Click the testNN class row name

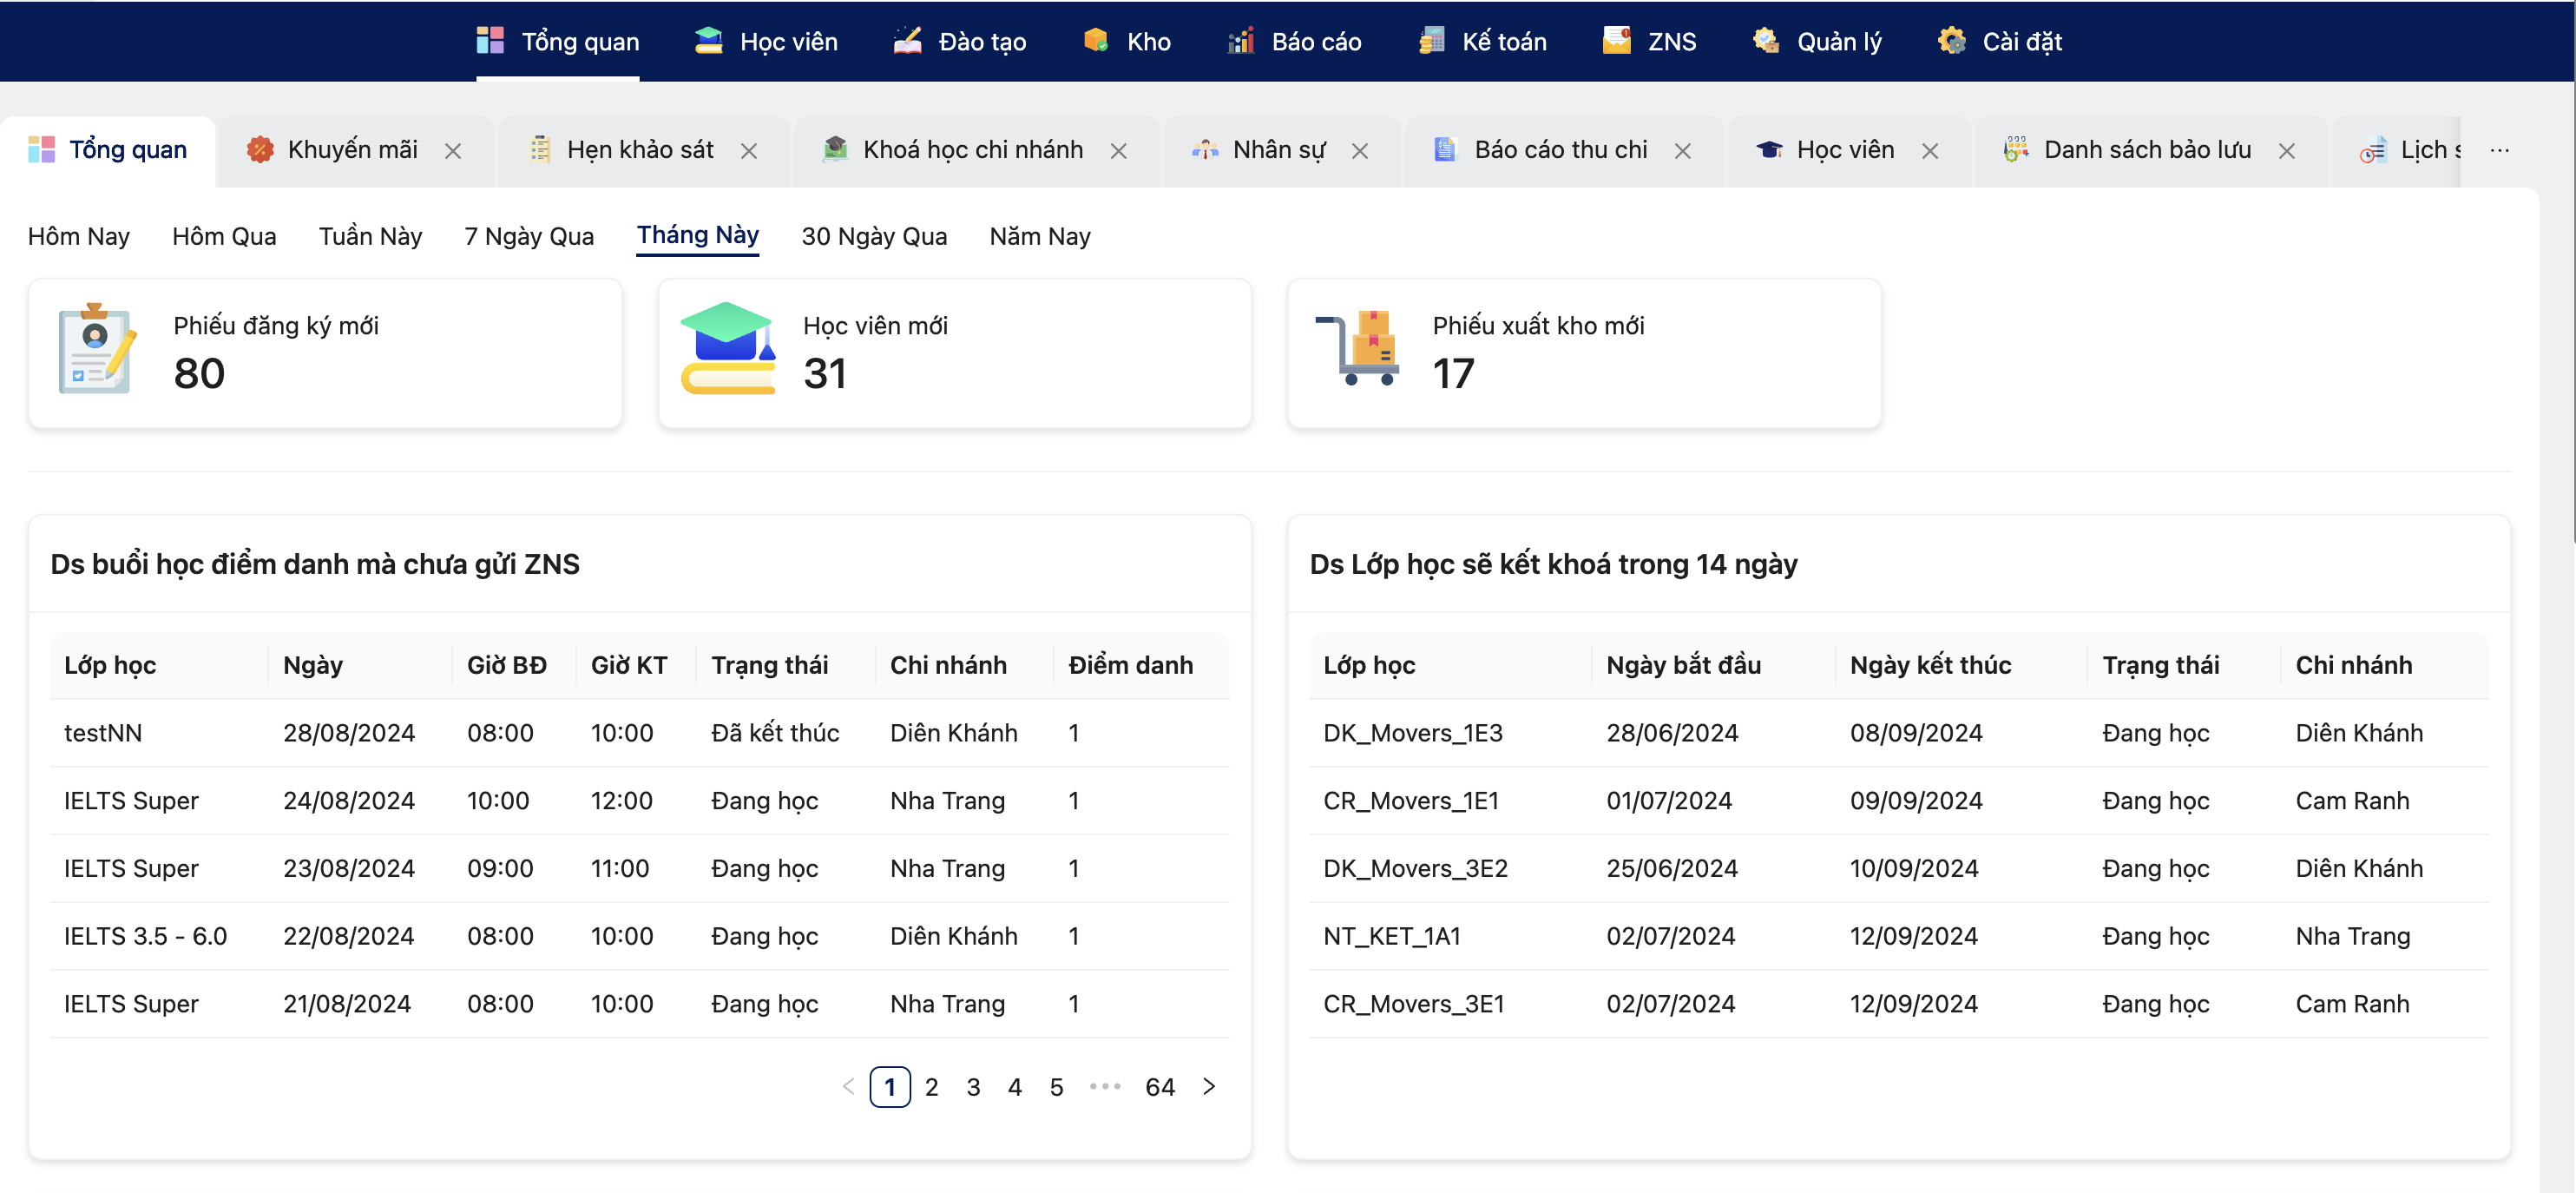click(103, 732)
